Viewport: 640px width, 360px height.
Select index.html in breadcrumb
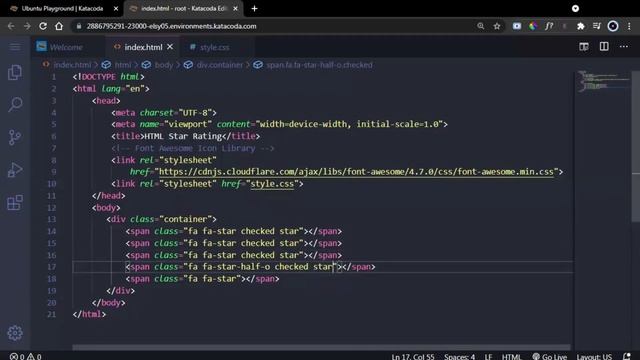72,65
